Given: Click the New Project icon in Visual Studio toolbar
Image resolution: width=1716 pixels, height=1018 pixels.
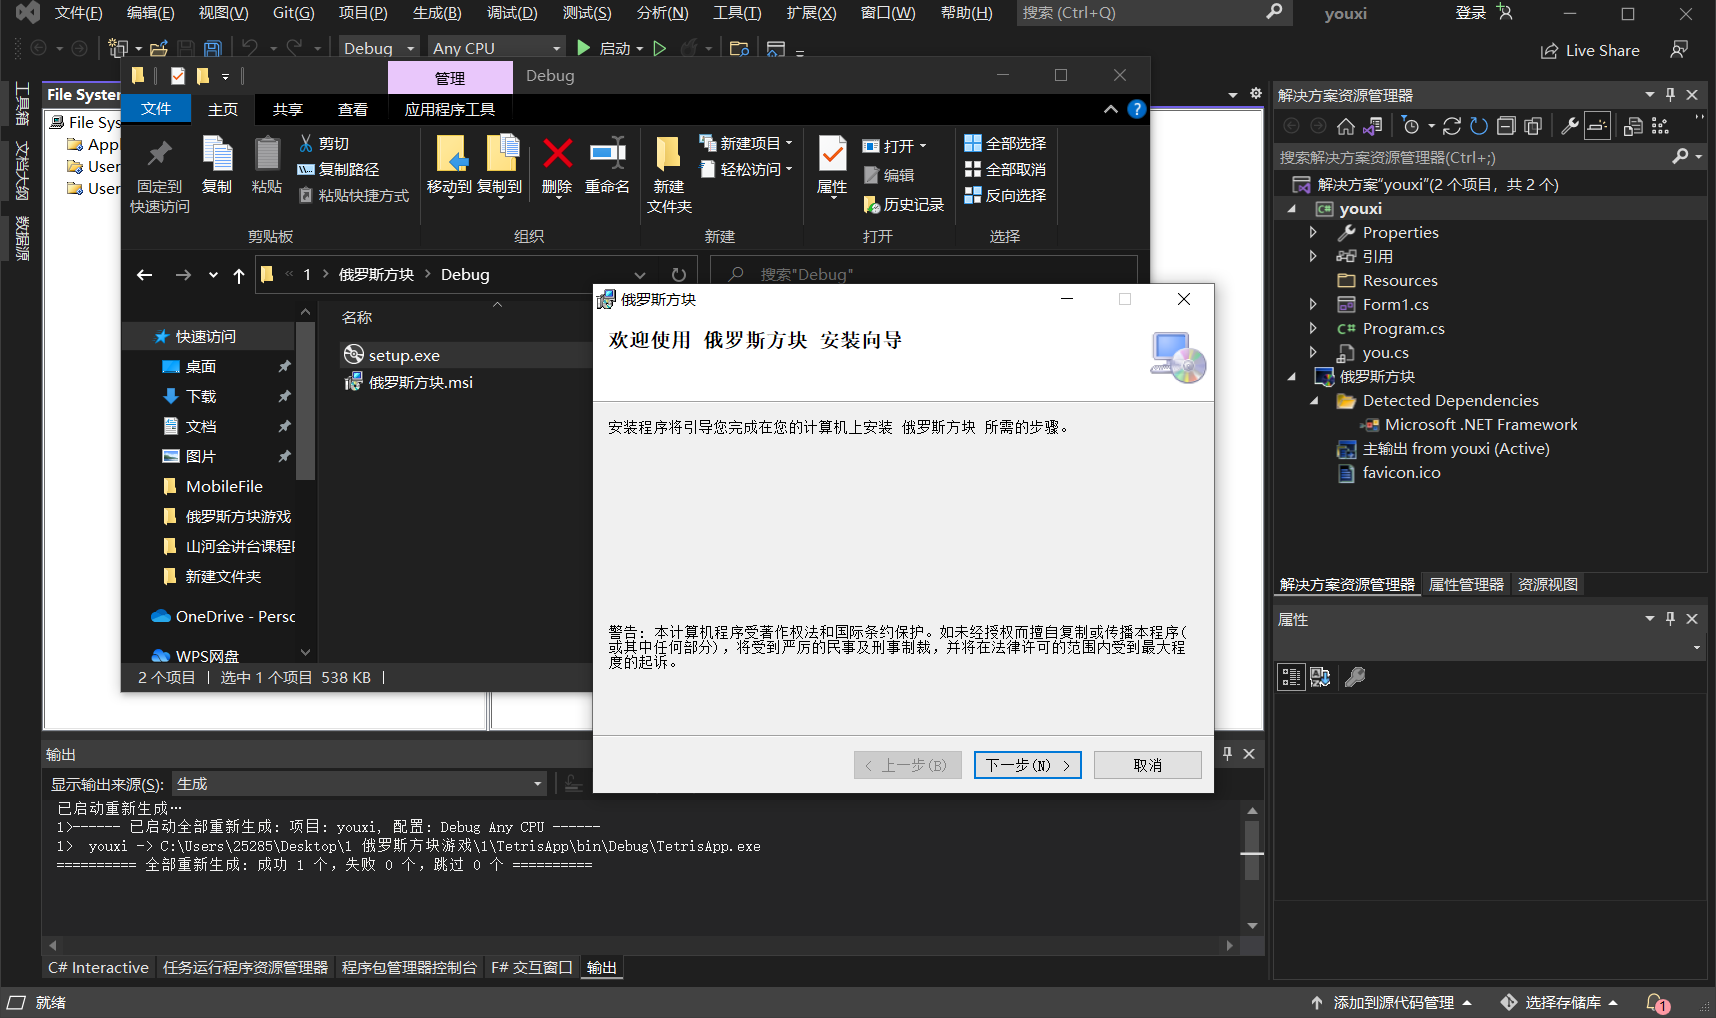Looking at the screenshot, I should (x=118, y=48).
